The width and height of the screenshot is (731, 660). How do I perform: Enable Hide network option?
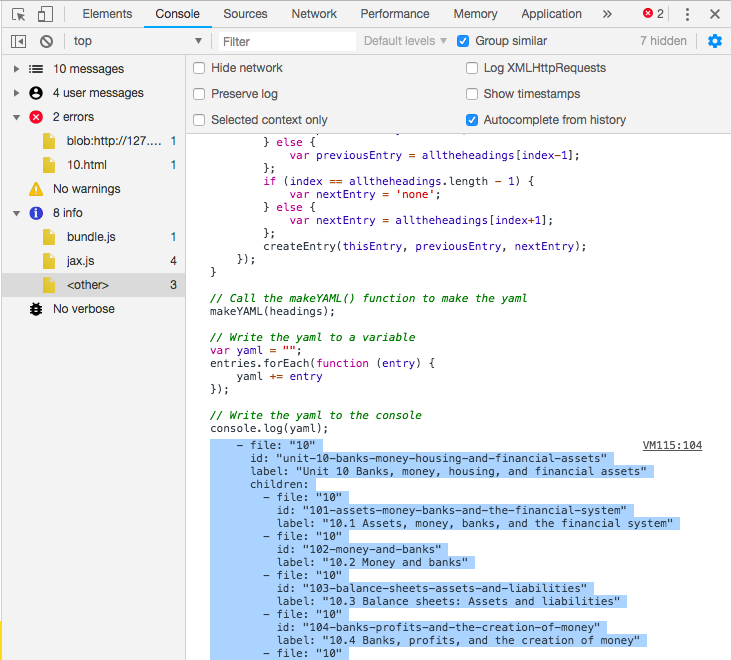pyautogui.click(x=199, y=68)
